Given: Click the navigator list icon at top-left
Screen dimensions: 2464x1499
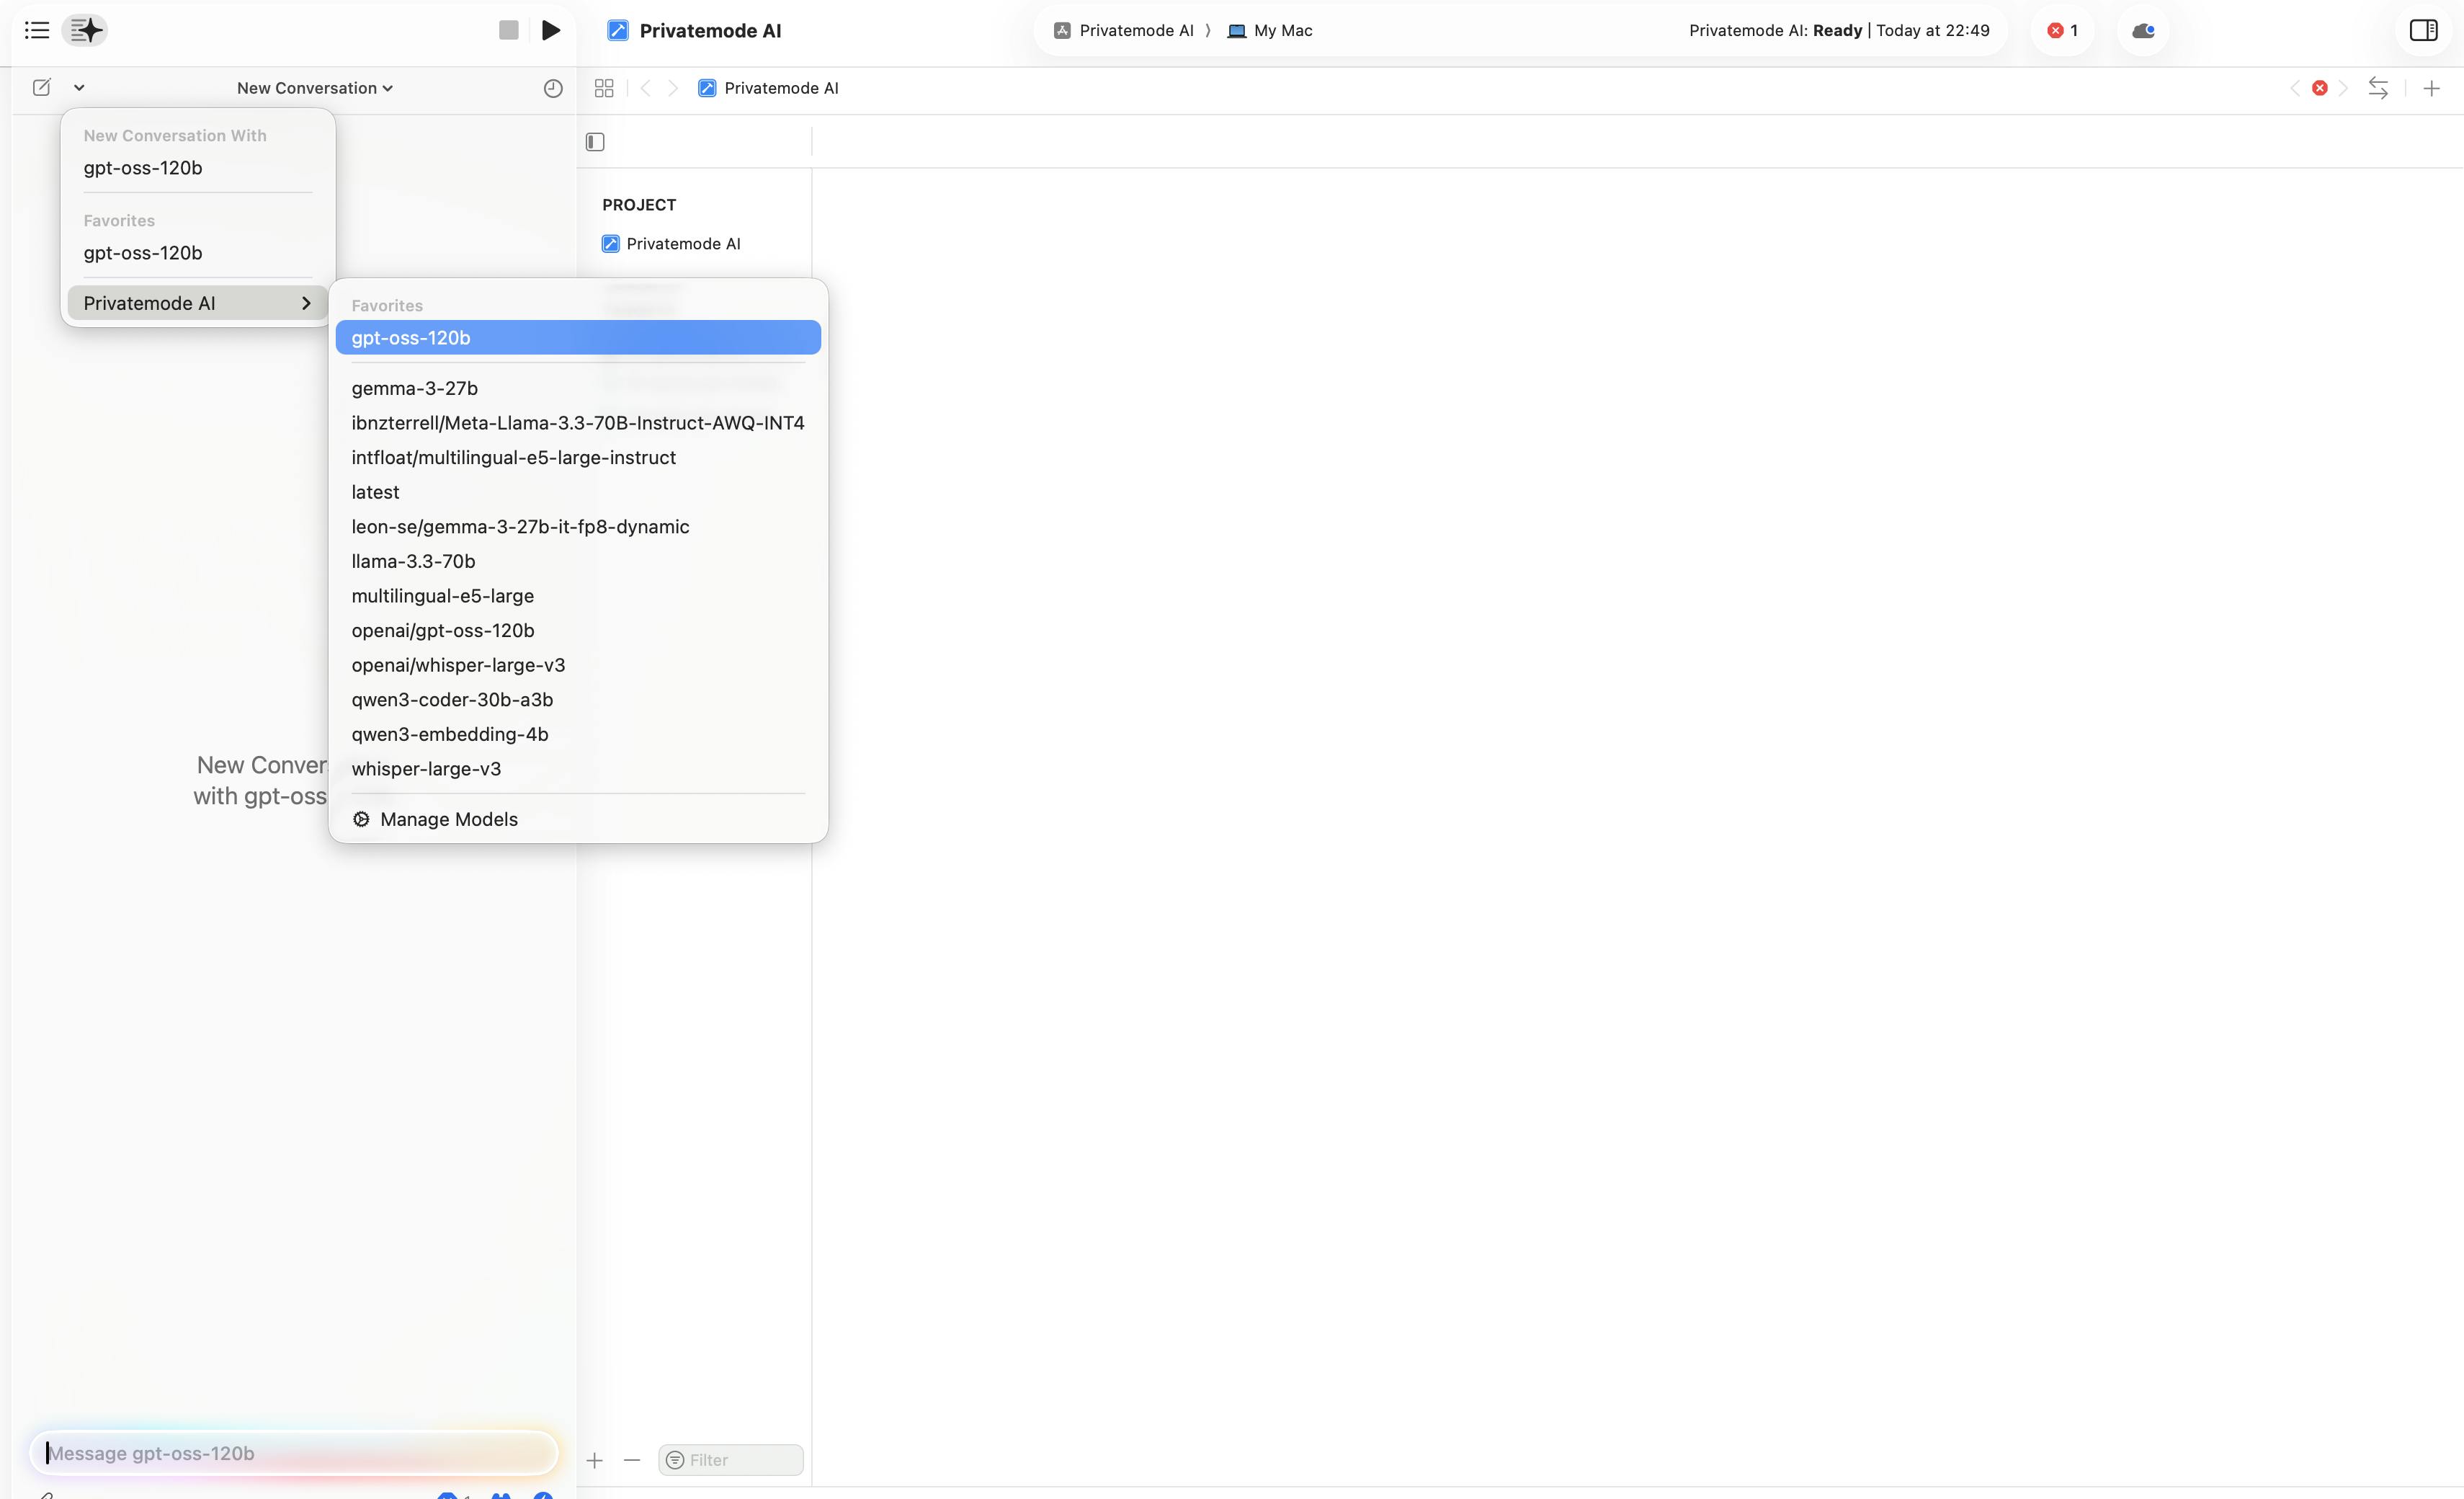Looking at the screenshot, I should point(37,30).
